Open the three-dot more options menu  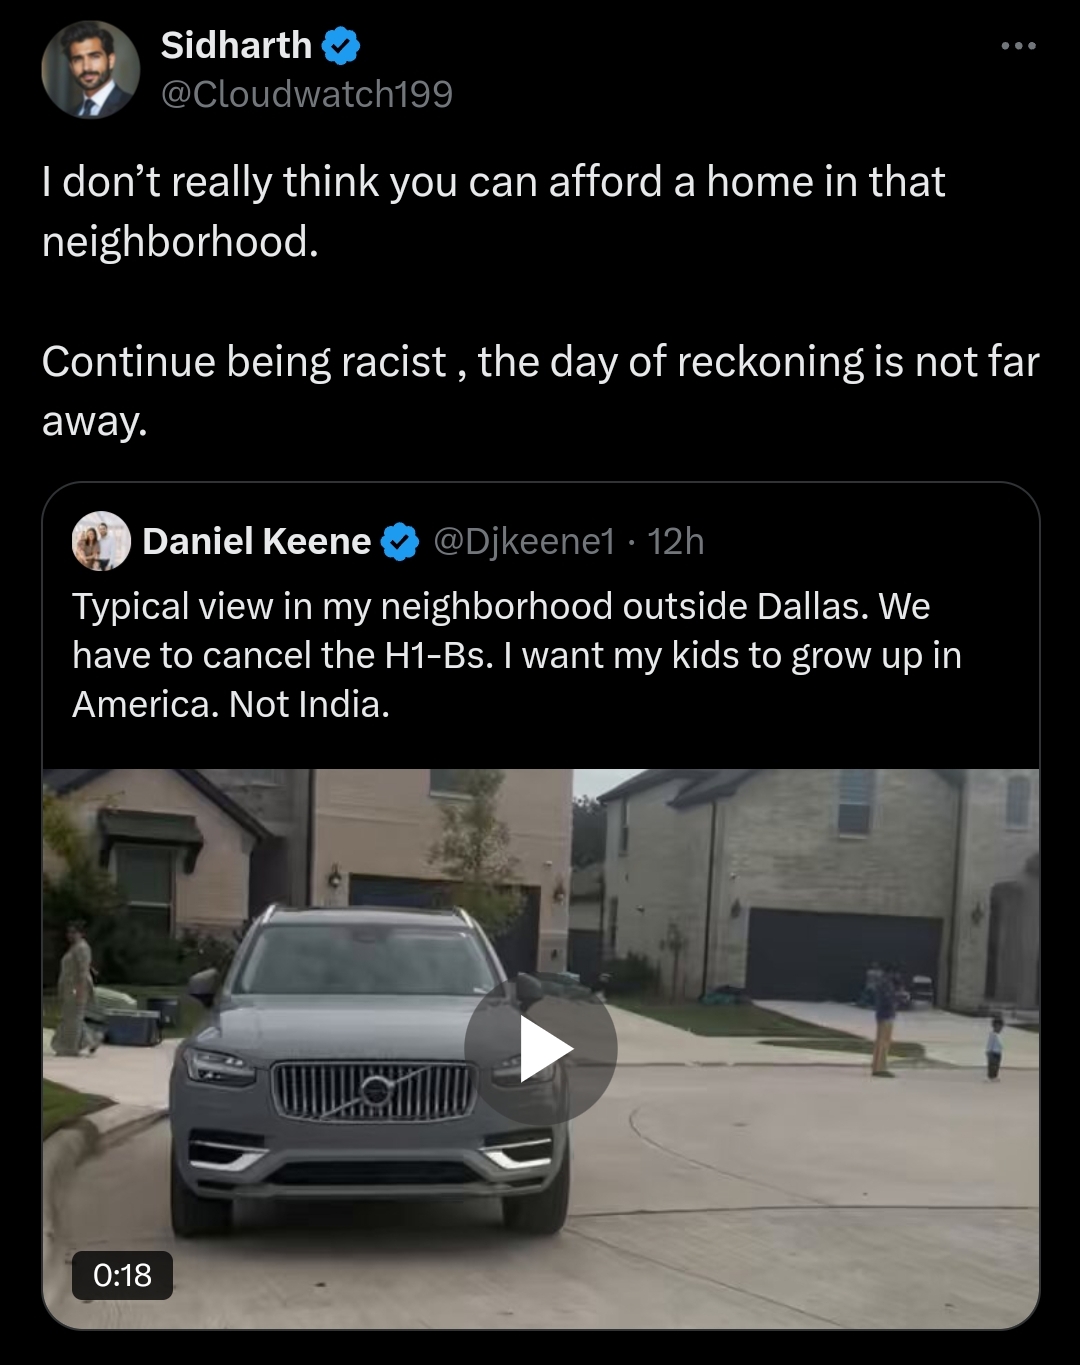[x=1018, y=46]
